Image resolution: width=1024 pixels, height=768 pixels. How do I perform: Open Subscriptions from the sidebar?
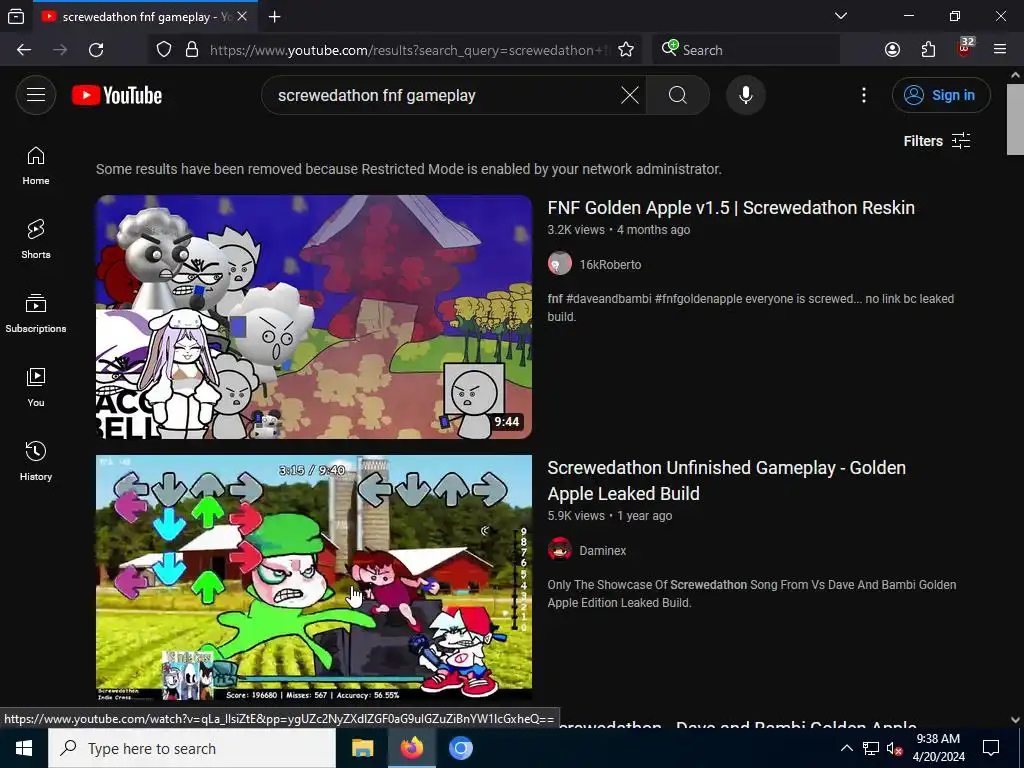[x=36, y=313]
